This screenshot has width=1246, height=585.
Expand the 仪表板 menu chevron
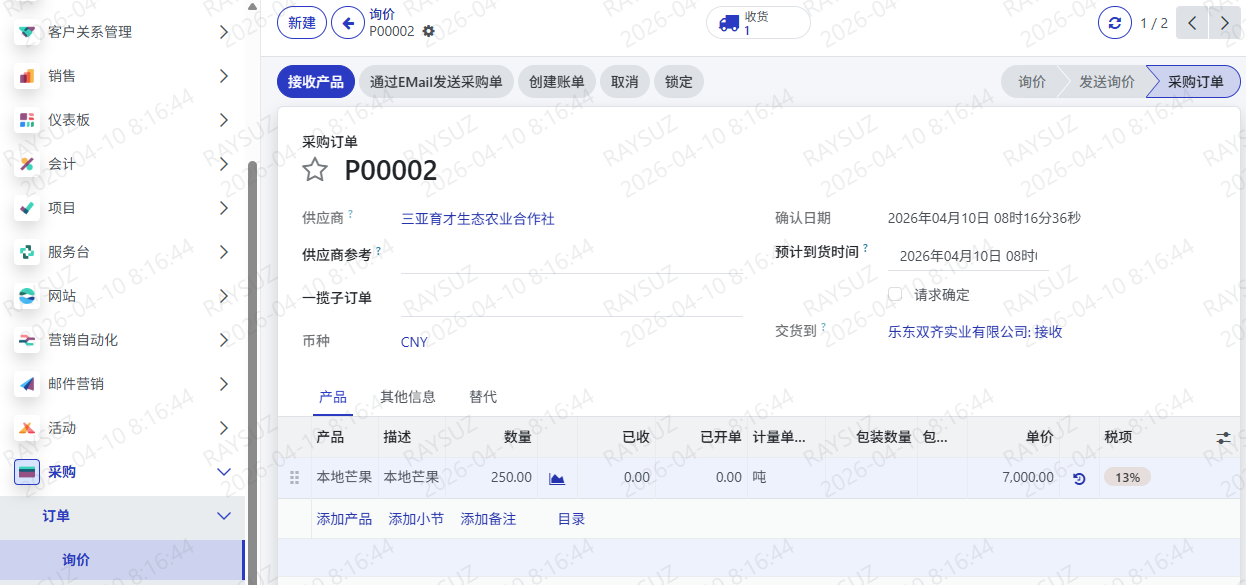pos(223,120)
